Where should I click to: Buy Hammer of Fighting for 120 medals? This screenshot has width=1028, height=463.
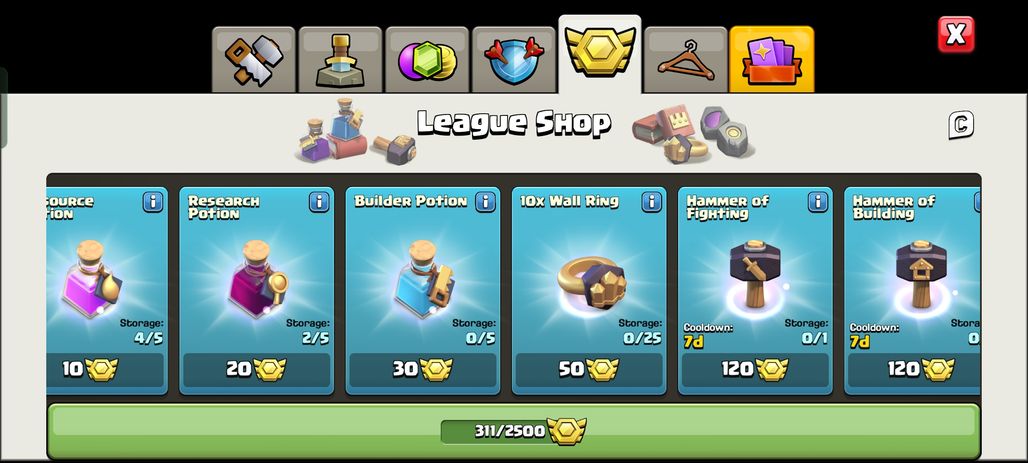pos(755,370)
